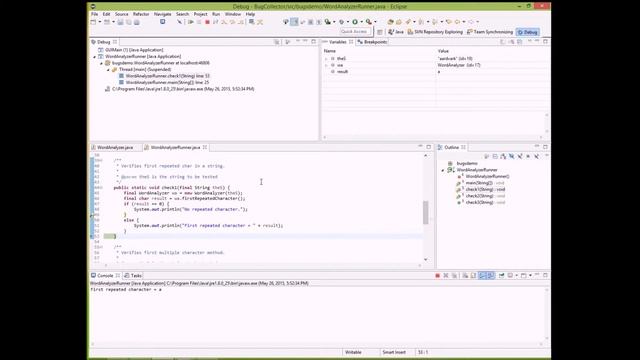Click the editor vertical scrollbar thumb
This screenshot has width=640, height=360.
pyautogui.click(x=426, y=212)
